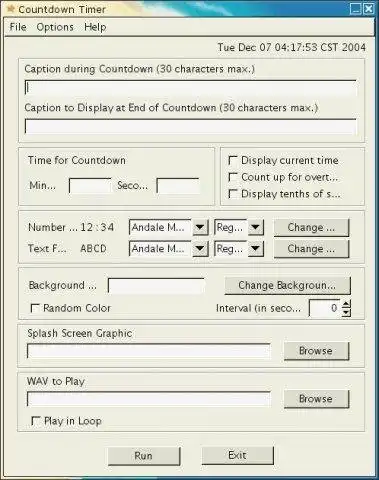
Task: Click the date text 'Tue Dec 07 04:17:53 CST 2004'
Action: coord(292,47)
